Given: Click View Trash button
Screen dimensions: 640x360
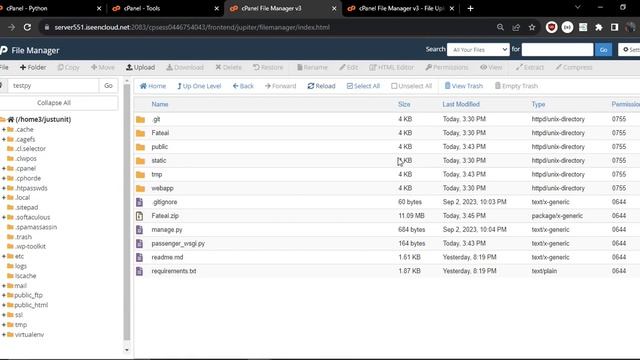Looking at the screenshot, I should (464, 86).
